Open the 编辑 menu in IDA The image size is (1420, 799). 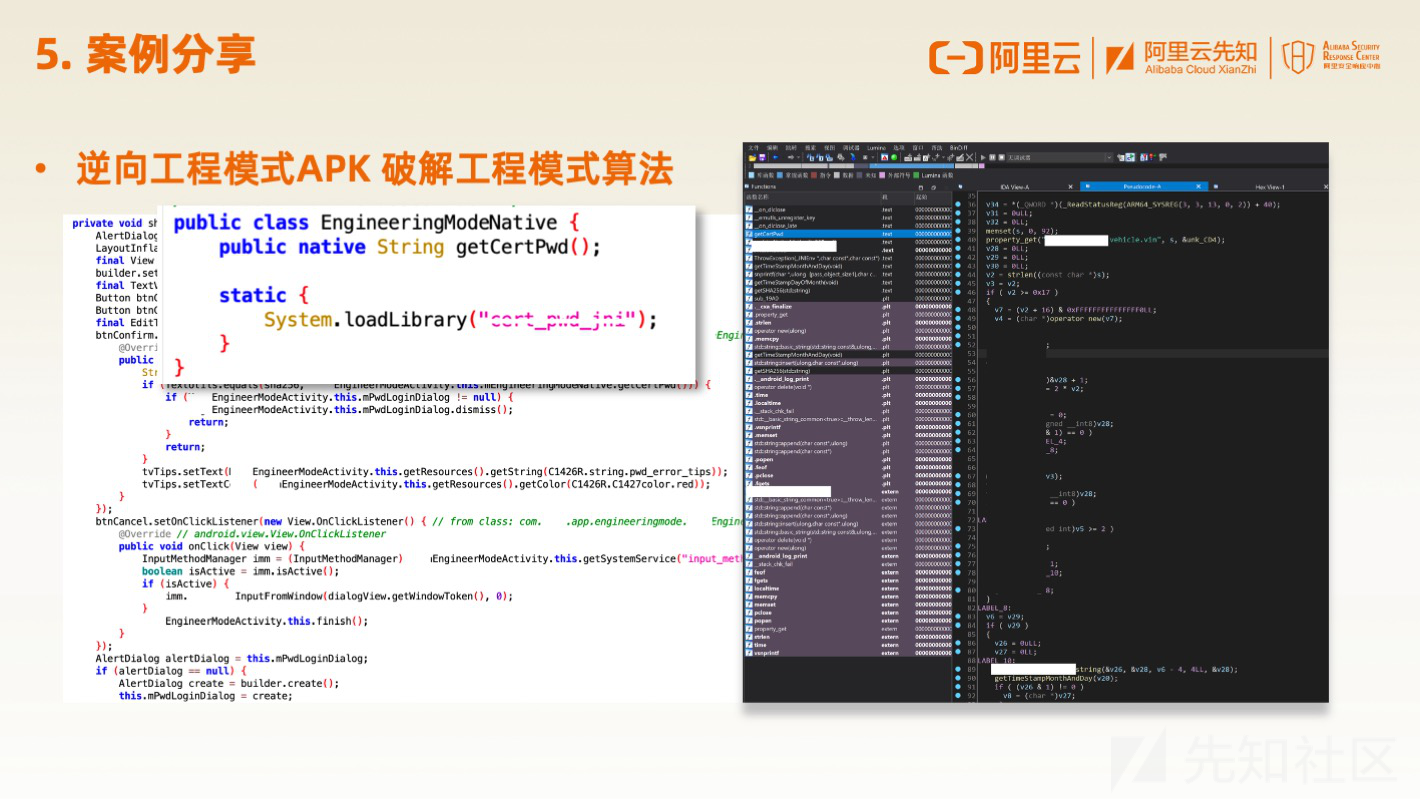772,147
